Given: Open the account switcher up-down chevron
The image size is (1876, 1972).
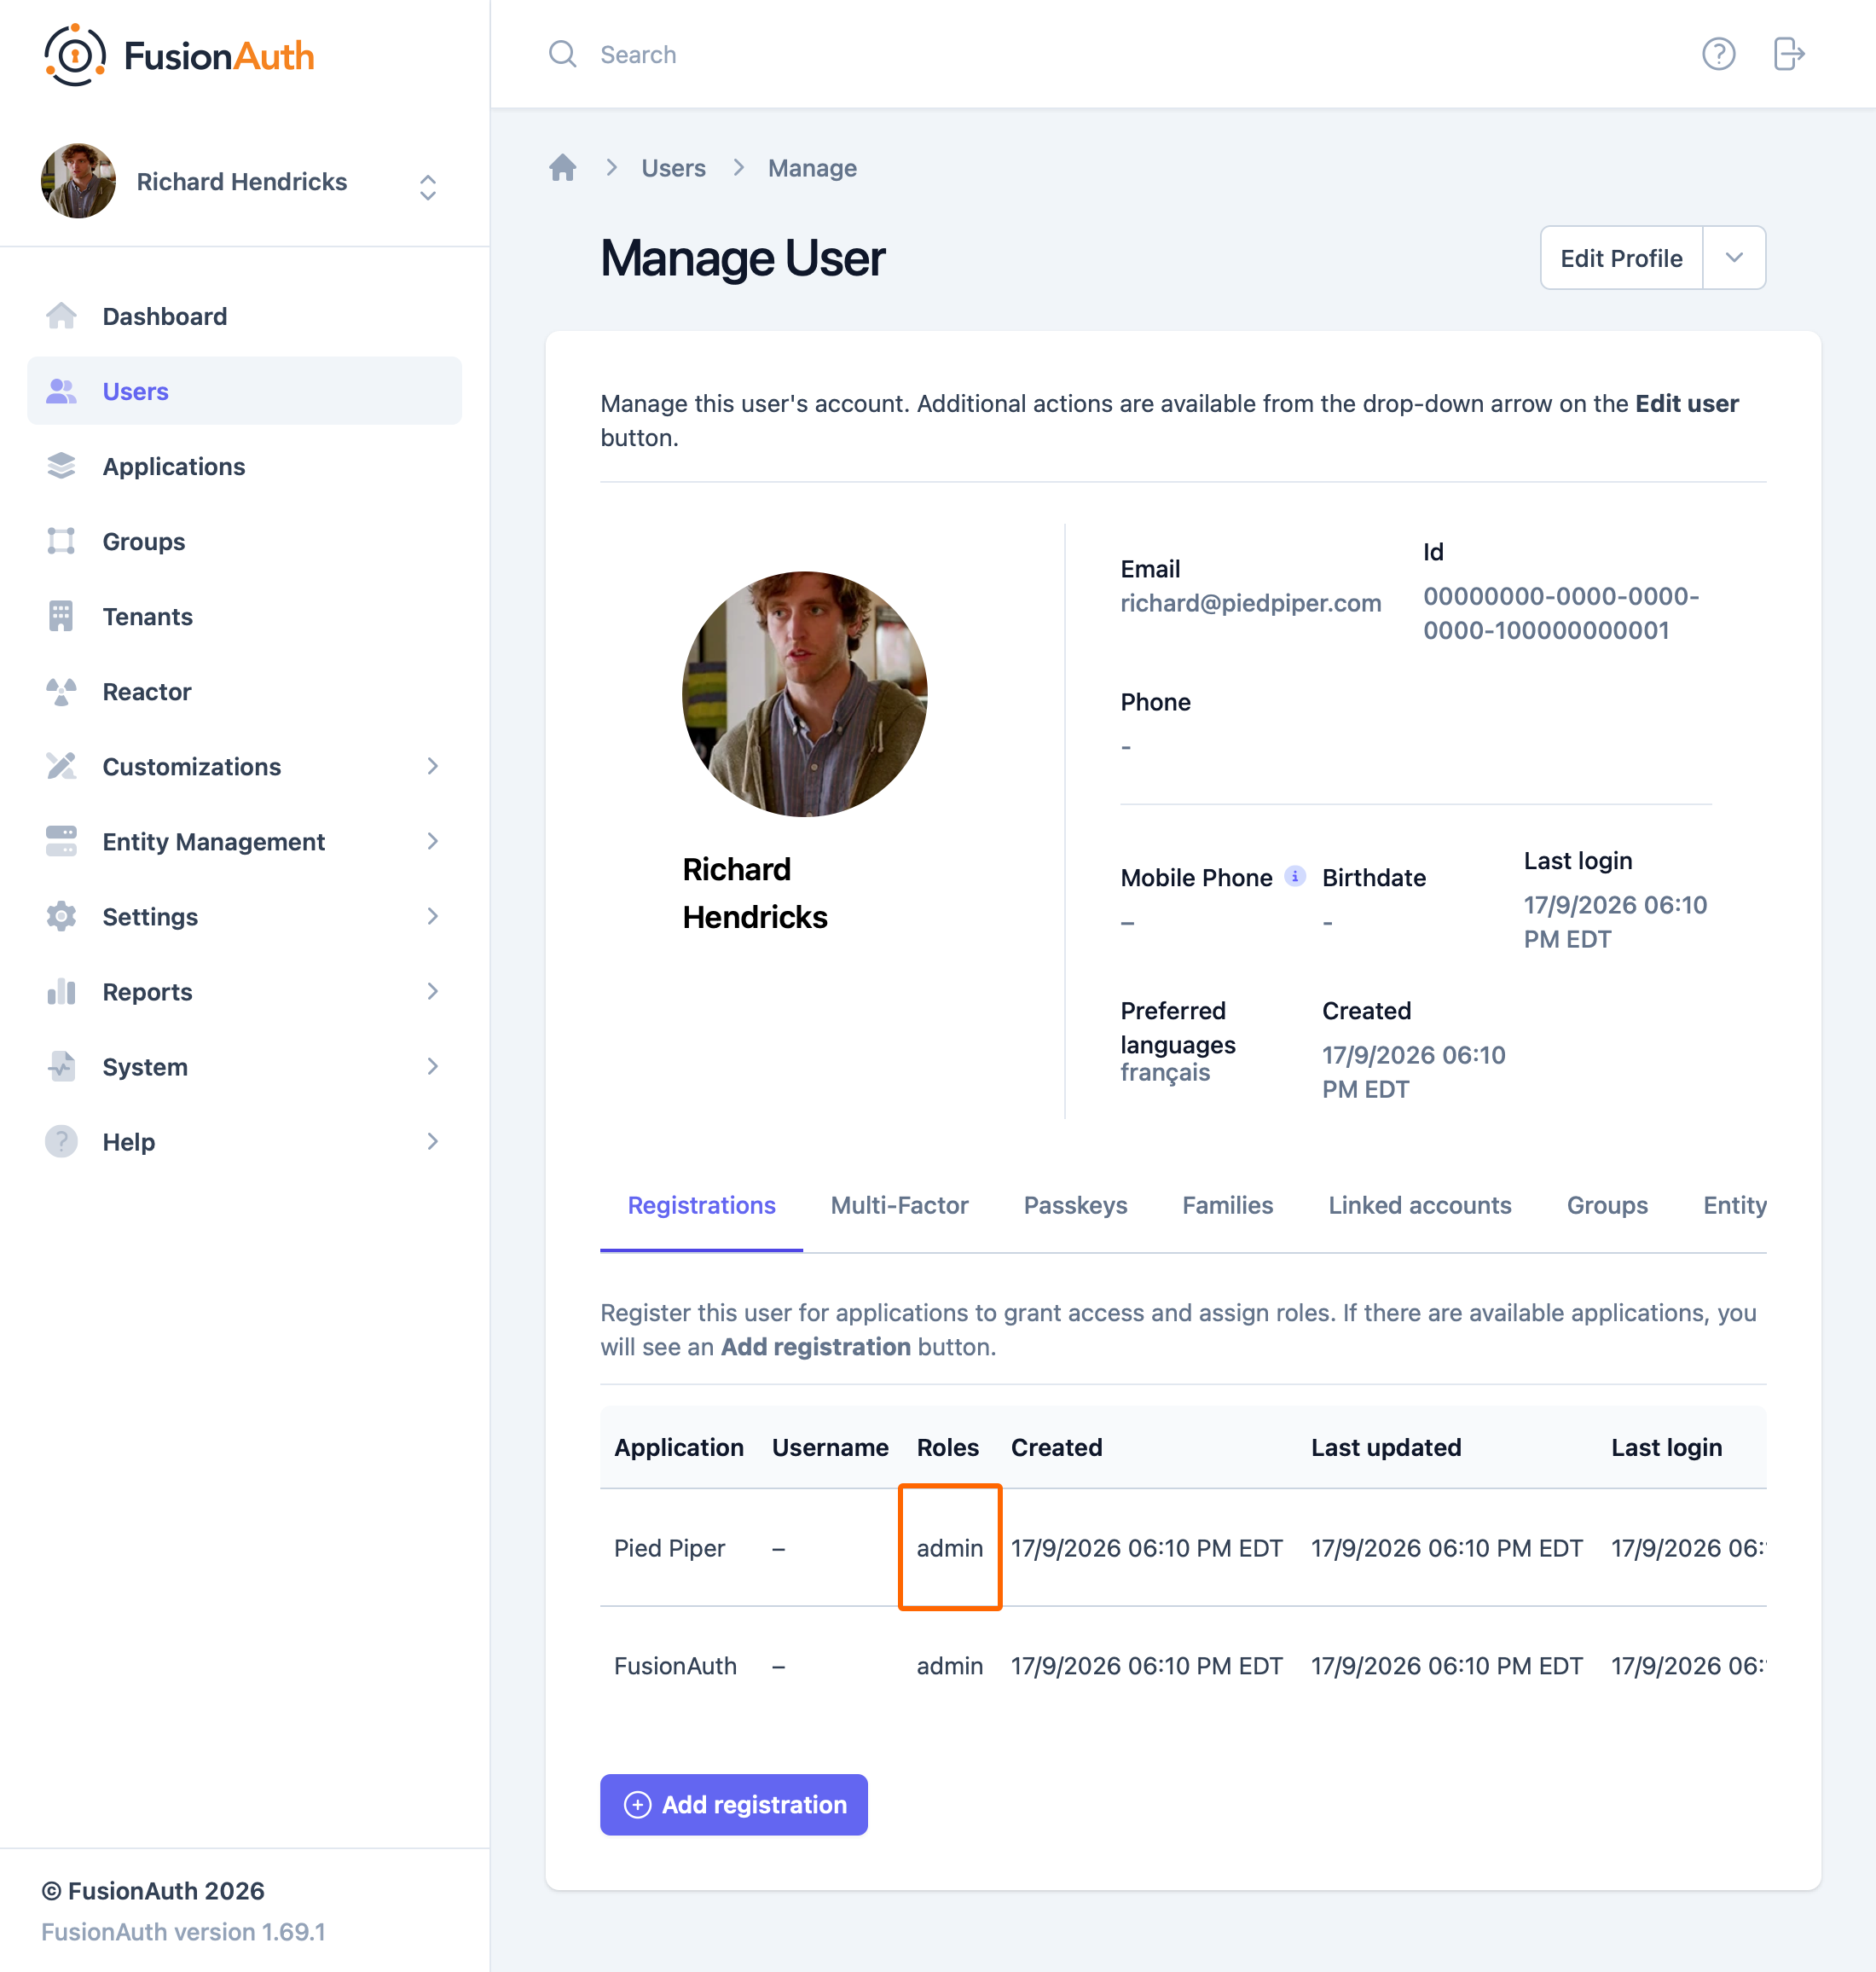Looking at the screenshot, I should pos(428,187).
